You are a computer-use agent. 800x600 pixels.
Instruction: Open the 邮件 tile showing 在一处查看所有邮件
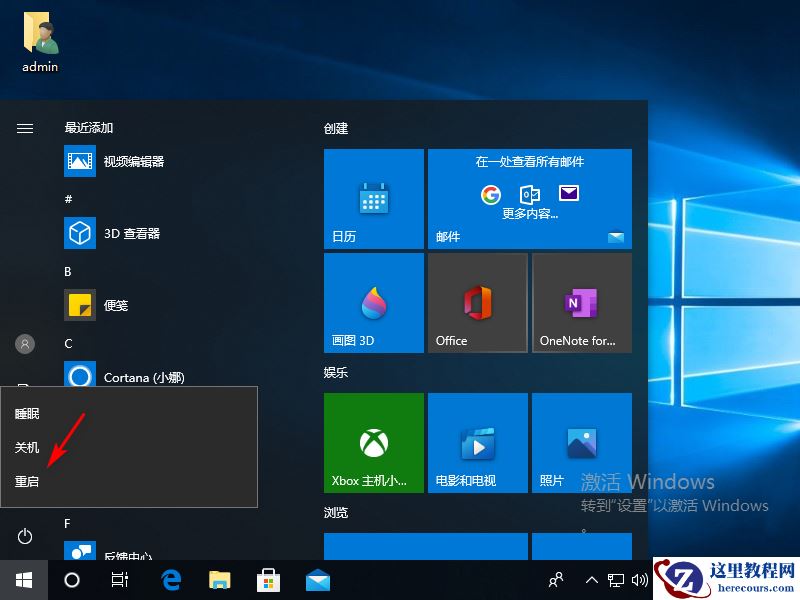point(530,198)
